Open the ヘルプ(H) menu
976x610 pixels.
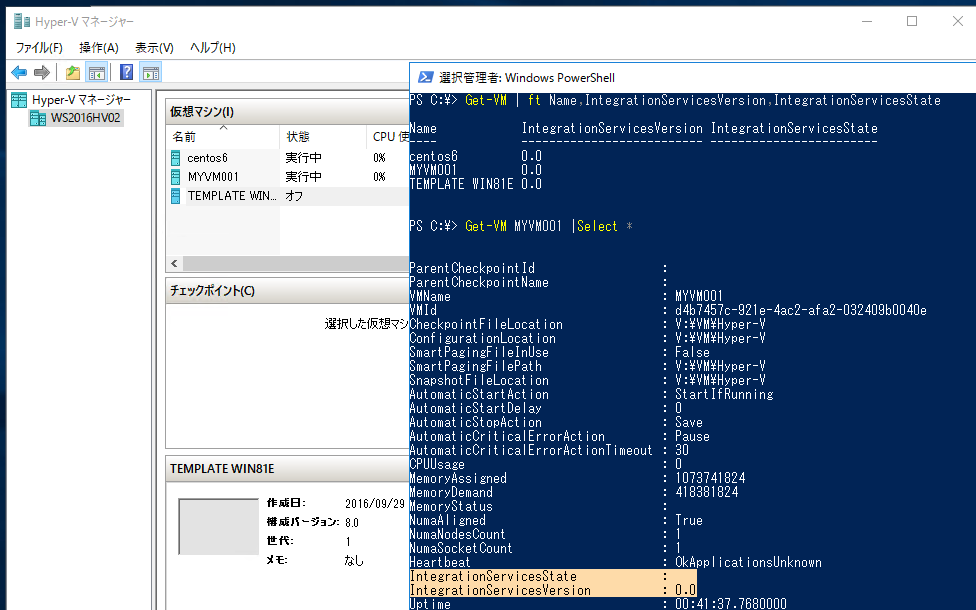(213, 47)
